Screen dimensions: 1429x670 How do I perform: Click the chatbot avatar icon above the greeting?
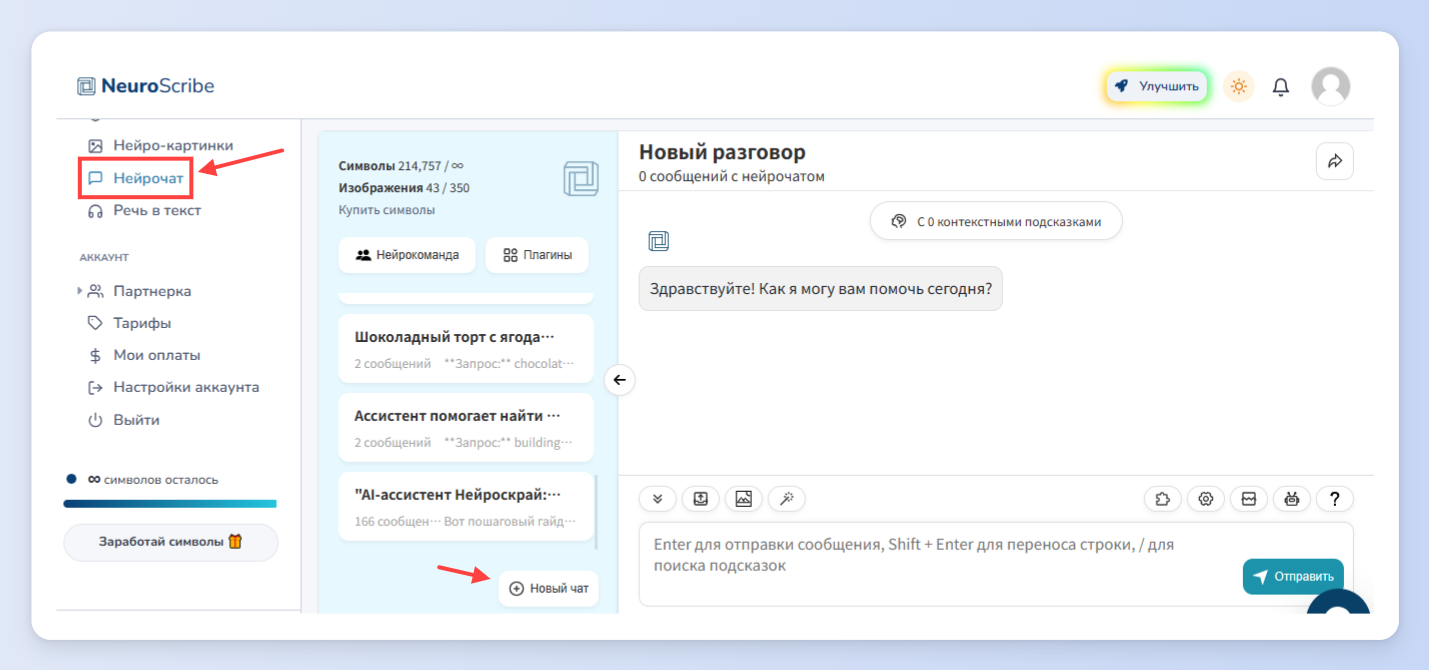pos(658,241)
